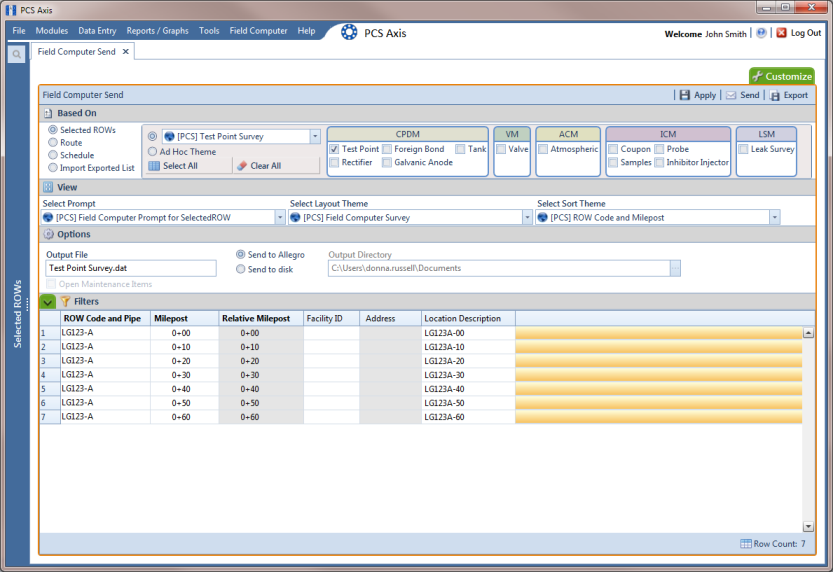Select the Route radio option
This screenshot has width=833, height=572.
(53, 142)
